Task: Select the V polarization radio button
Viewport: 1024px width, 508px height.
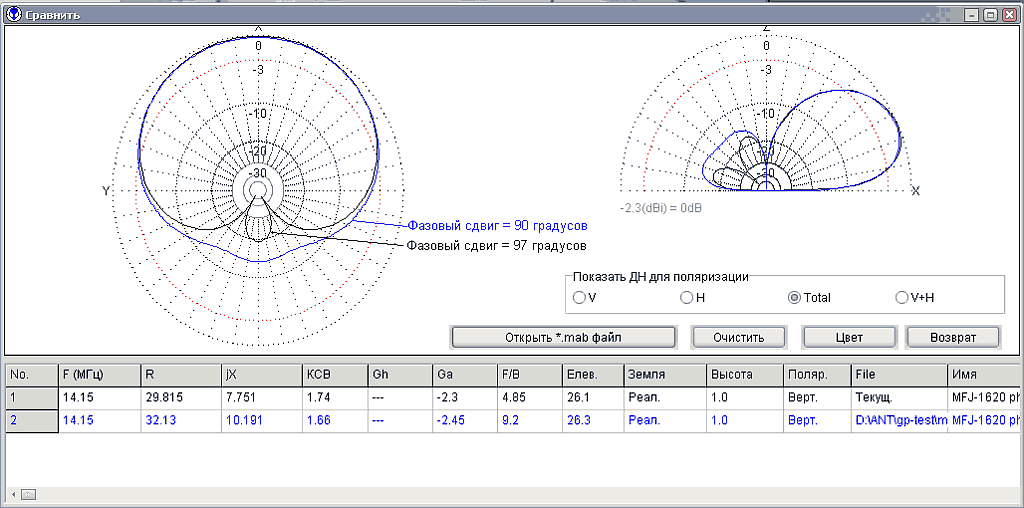Action: tap(578, 297)
